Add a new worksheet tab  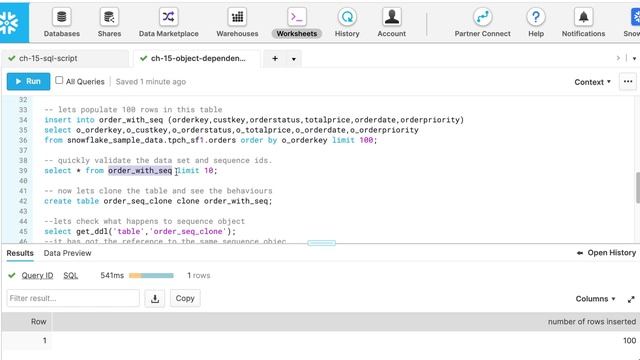coord(275,59)
